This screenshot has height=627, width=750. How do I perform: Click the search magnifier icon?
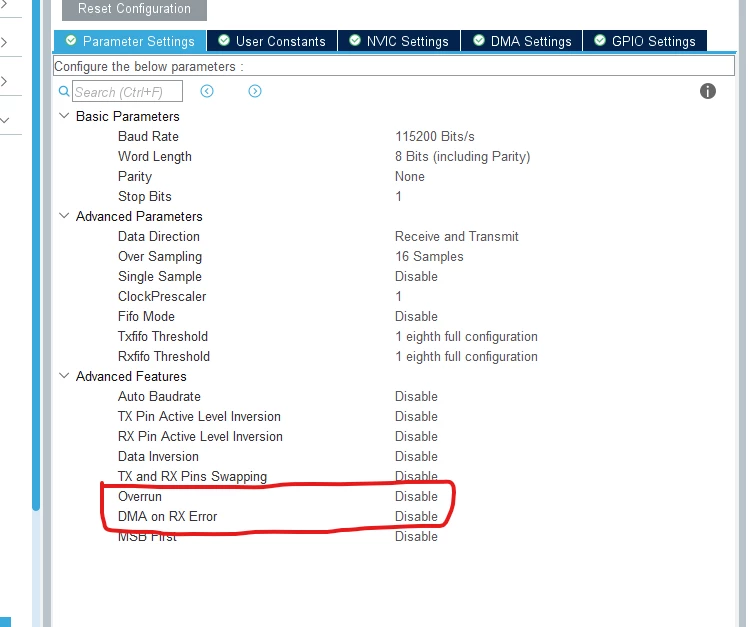64,91
